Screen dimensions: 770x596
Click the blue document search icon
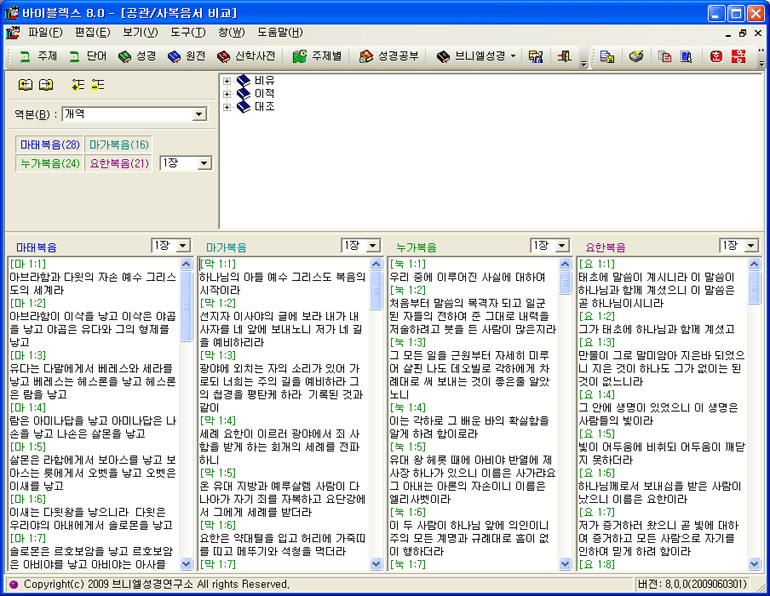(686, 56)
